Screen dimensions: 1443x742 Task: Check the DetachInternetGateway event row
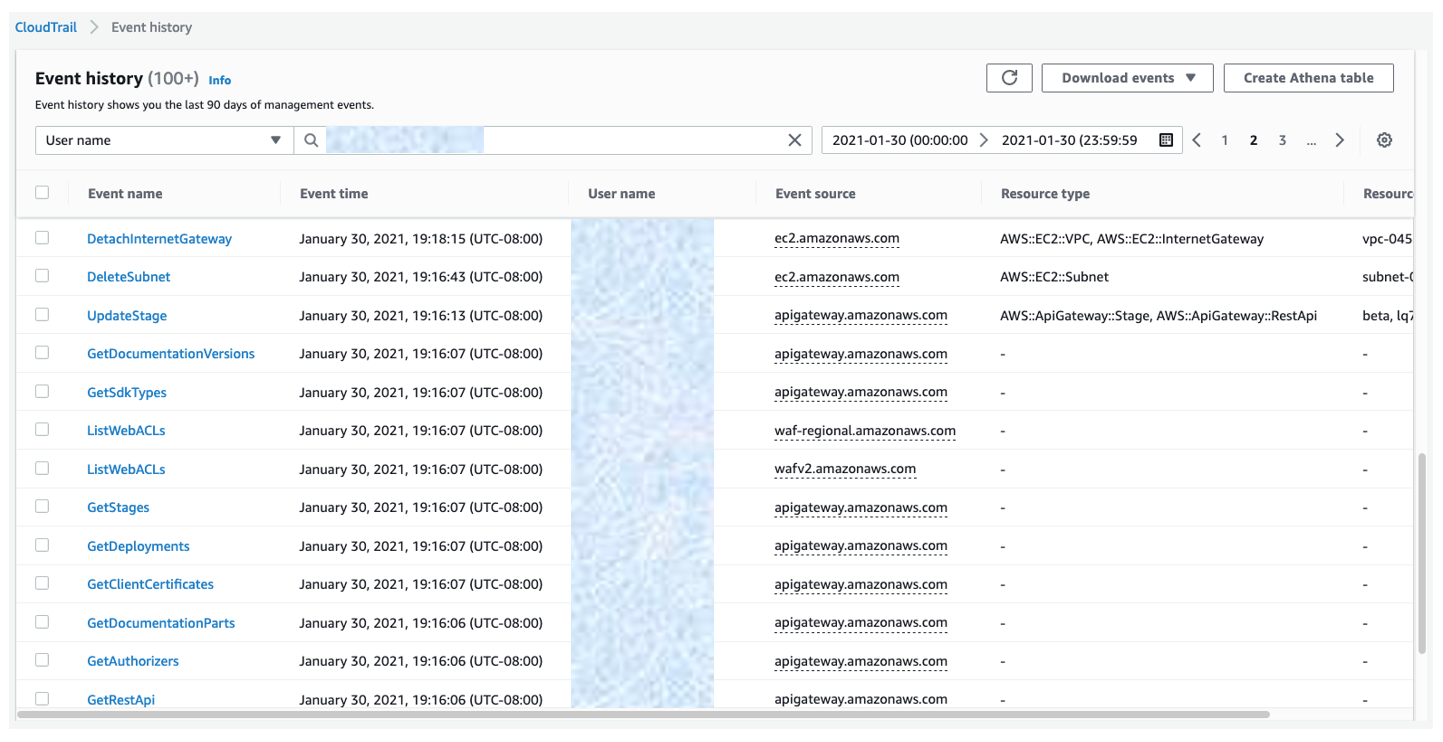tap(42, 238)
